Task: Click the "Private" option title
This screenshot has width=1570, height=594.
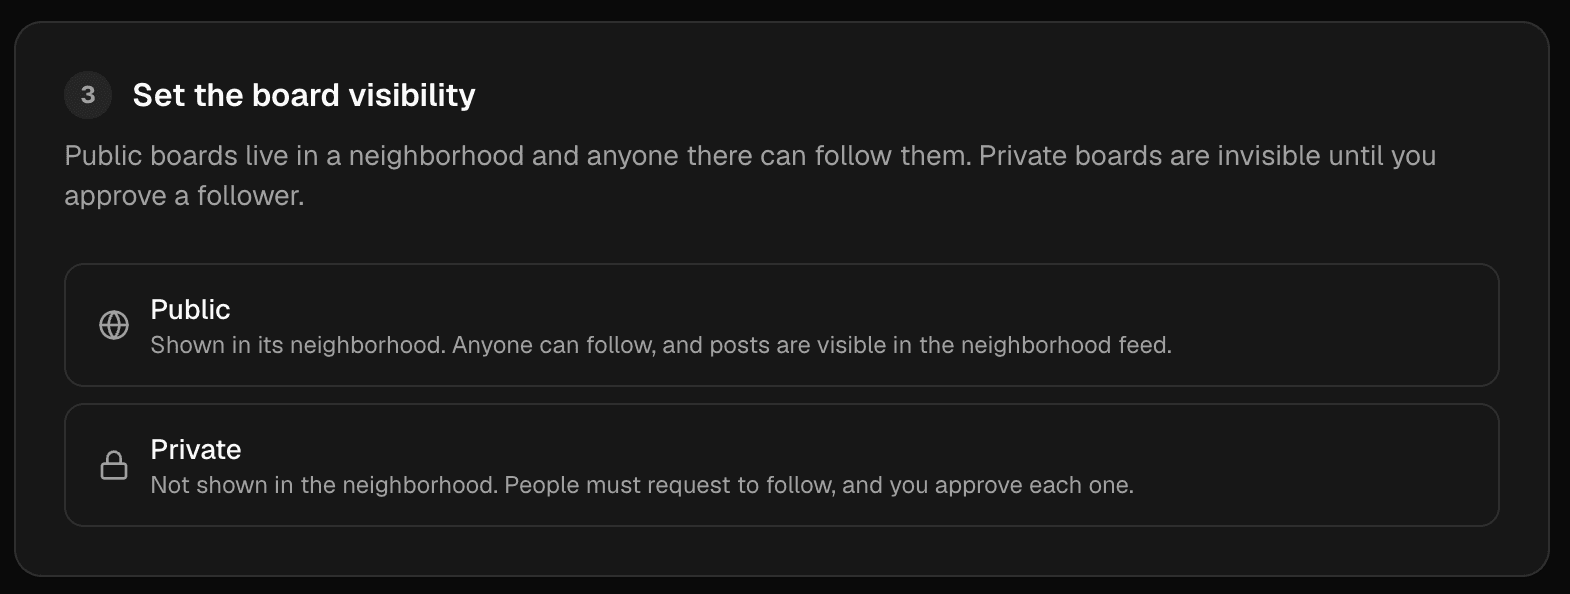Action: tap(196, 449)
